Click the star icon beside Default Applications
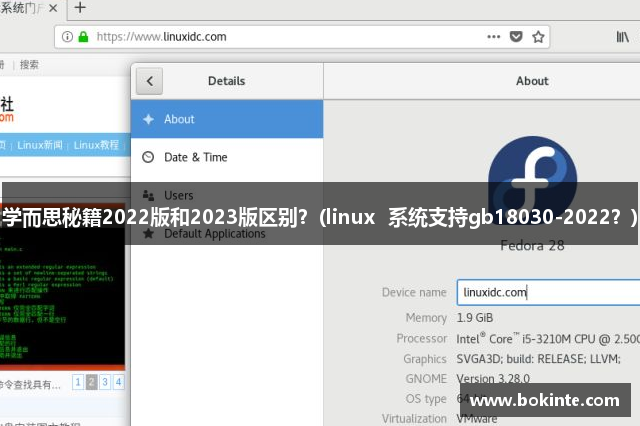This screenshot has width=640, height=426. click(x=148, y=233)
